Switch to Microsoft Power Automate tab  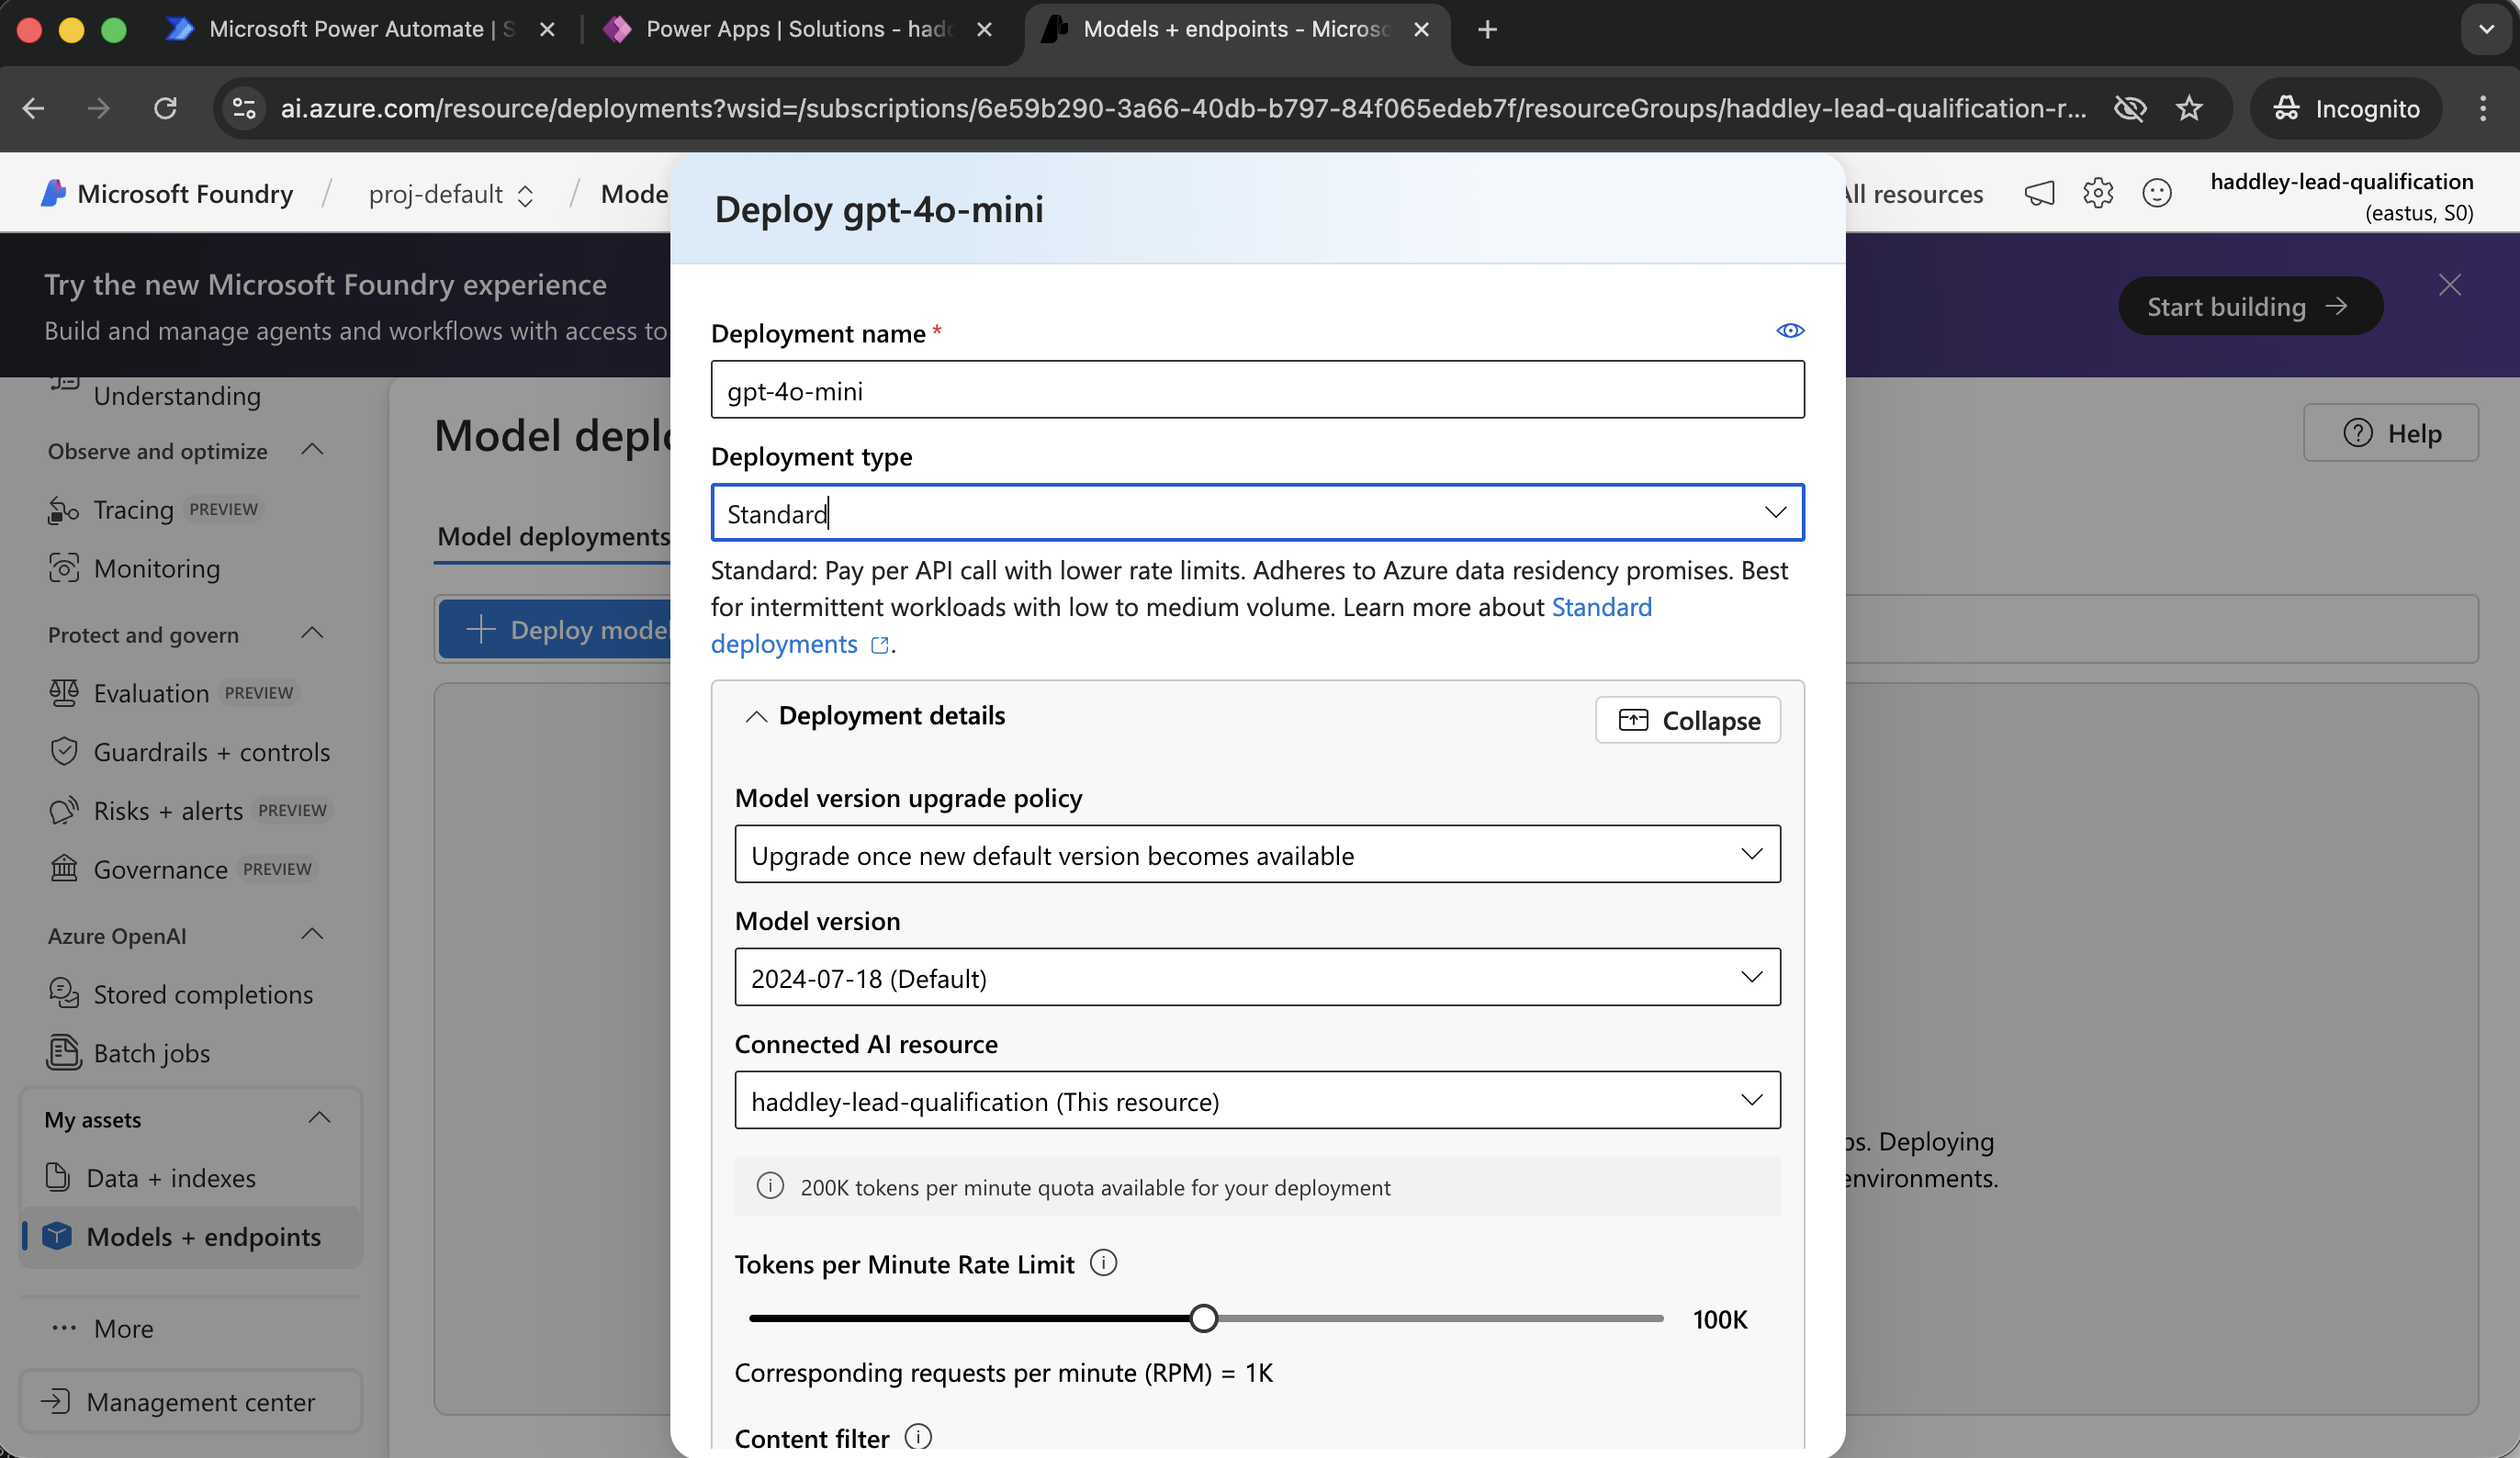click(x=360, y=29)
